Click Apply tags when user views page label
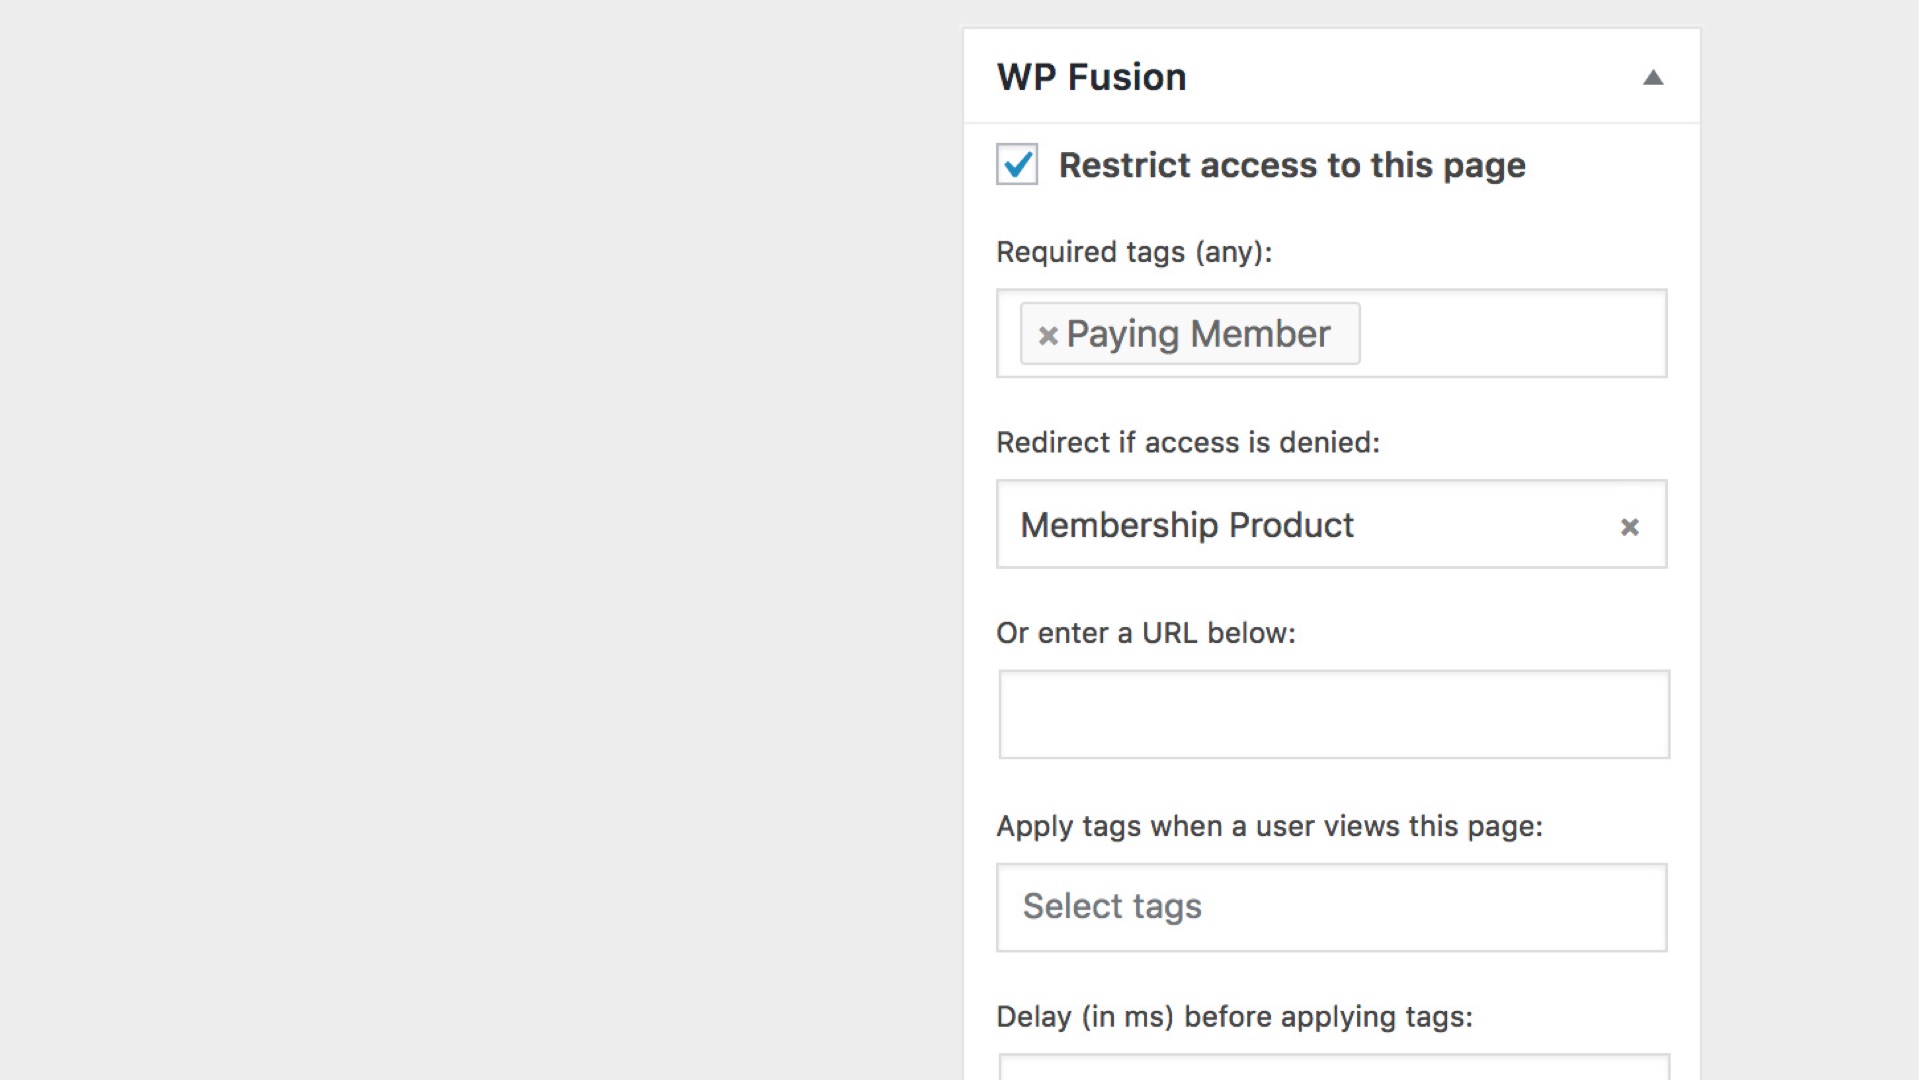Image resolution: width=1920 pixels, height=1080 pixels. [x=1269, y=826]
